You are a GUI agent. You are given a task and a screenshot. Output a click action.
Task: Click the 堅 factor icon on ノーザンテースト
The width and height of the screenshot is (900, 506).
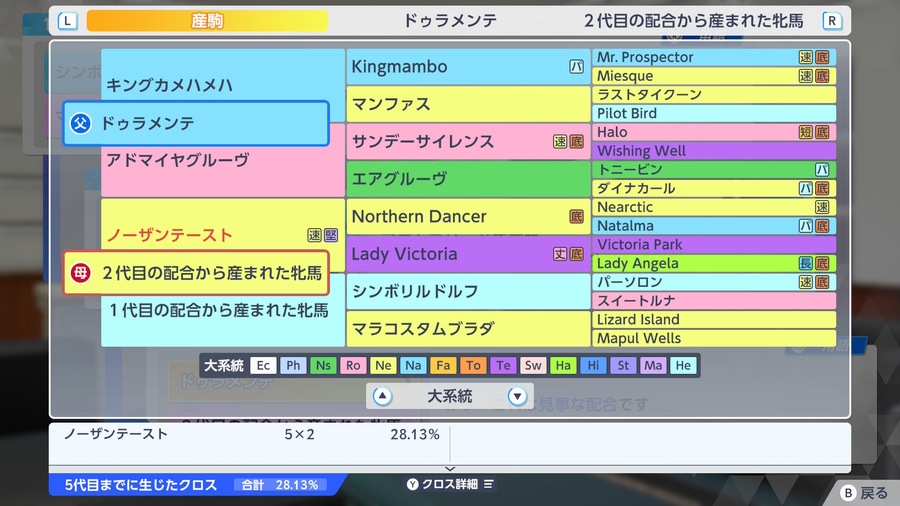point(331,235)
